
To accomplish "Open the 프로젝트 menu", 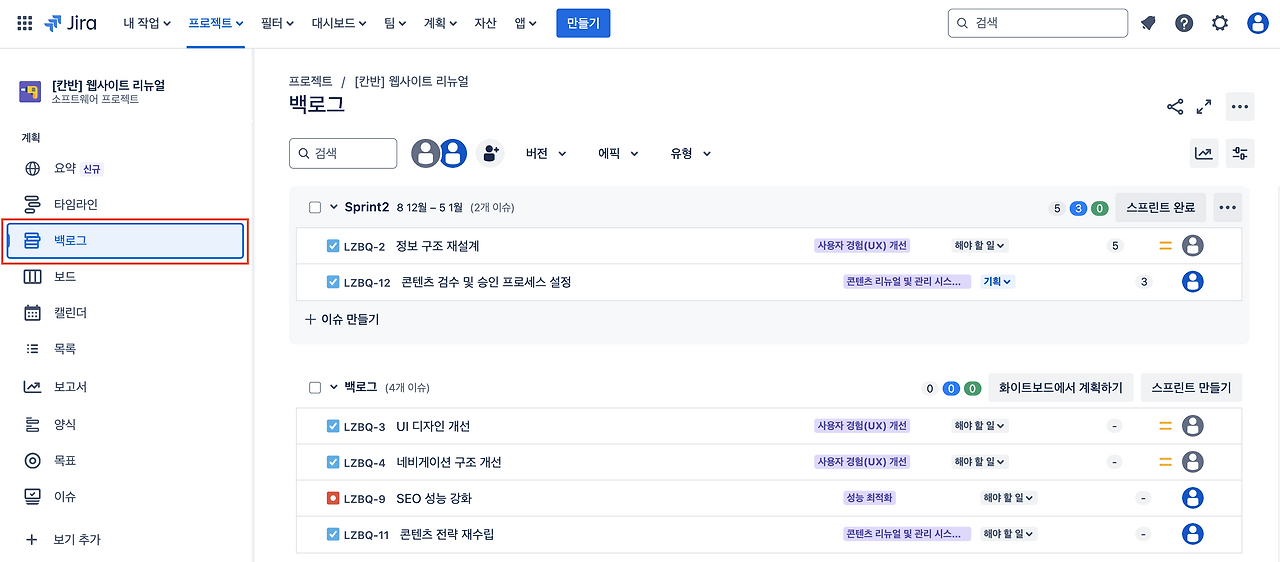I will pos(216,23).
